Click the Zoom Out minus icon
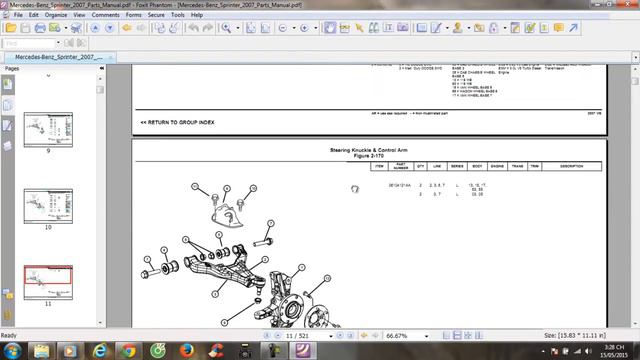640x360 pixels. click(282, 28)
